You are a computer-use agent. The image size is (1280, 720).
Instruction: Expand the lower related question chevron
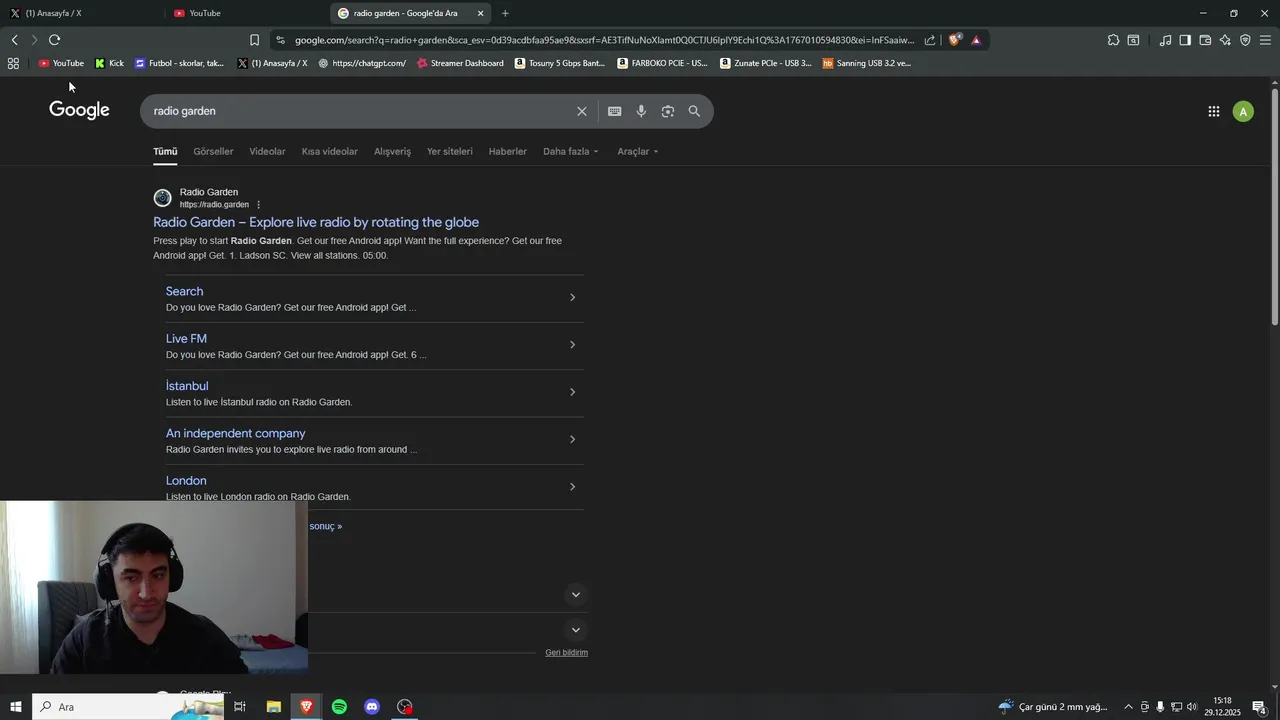click(x=575, y=629)
